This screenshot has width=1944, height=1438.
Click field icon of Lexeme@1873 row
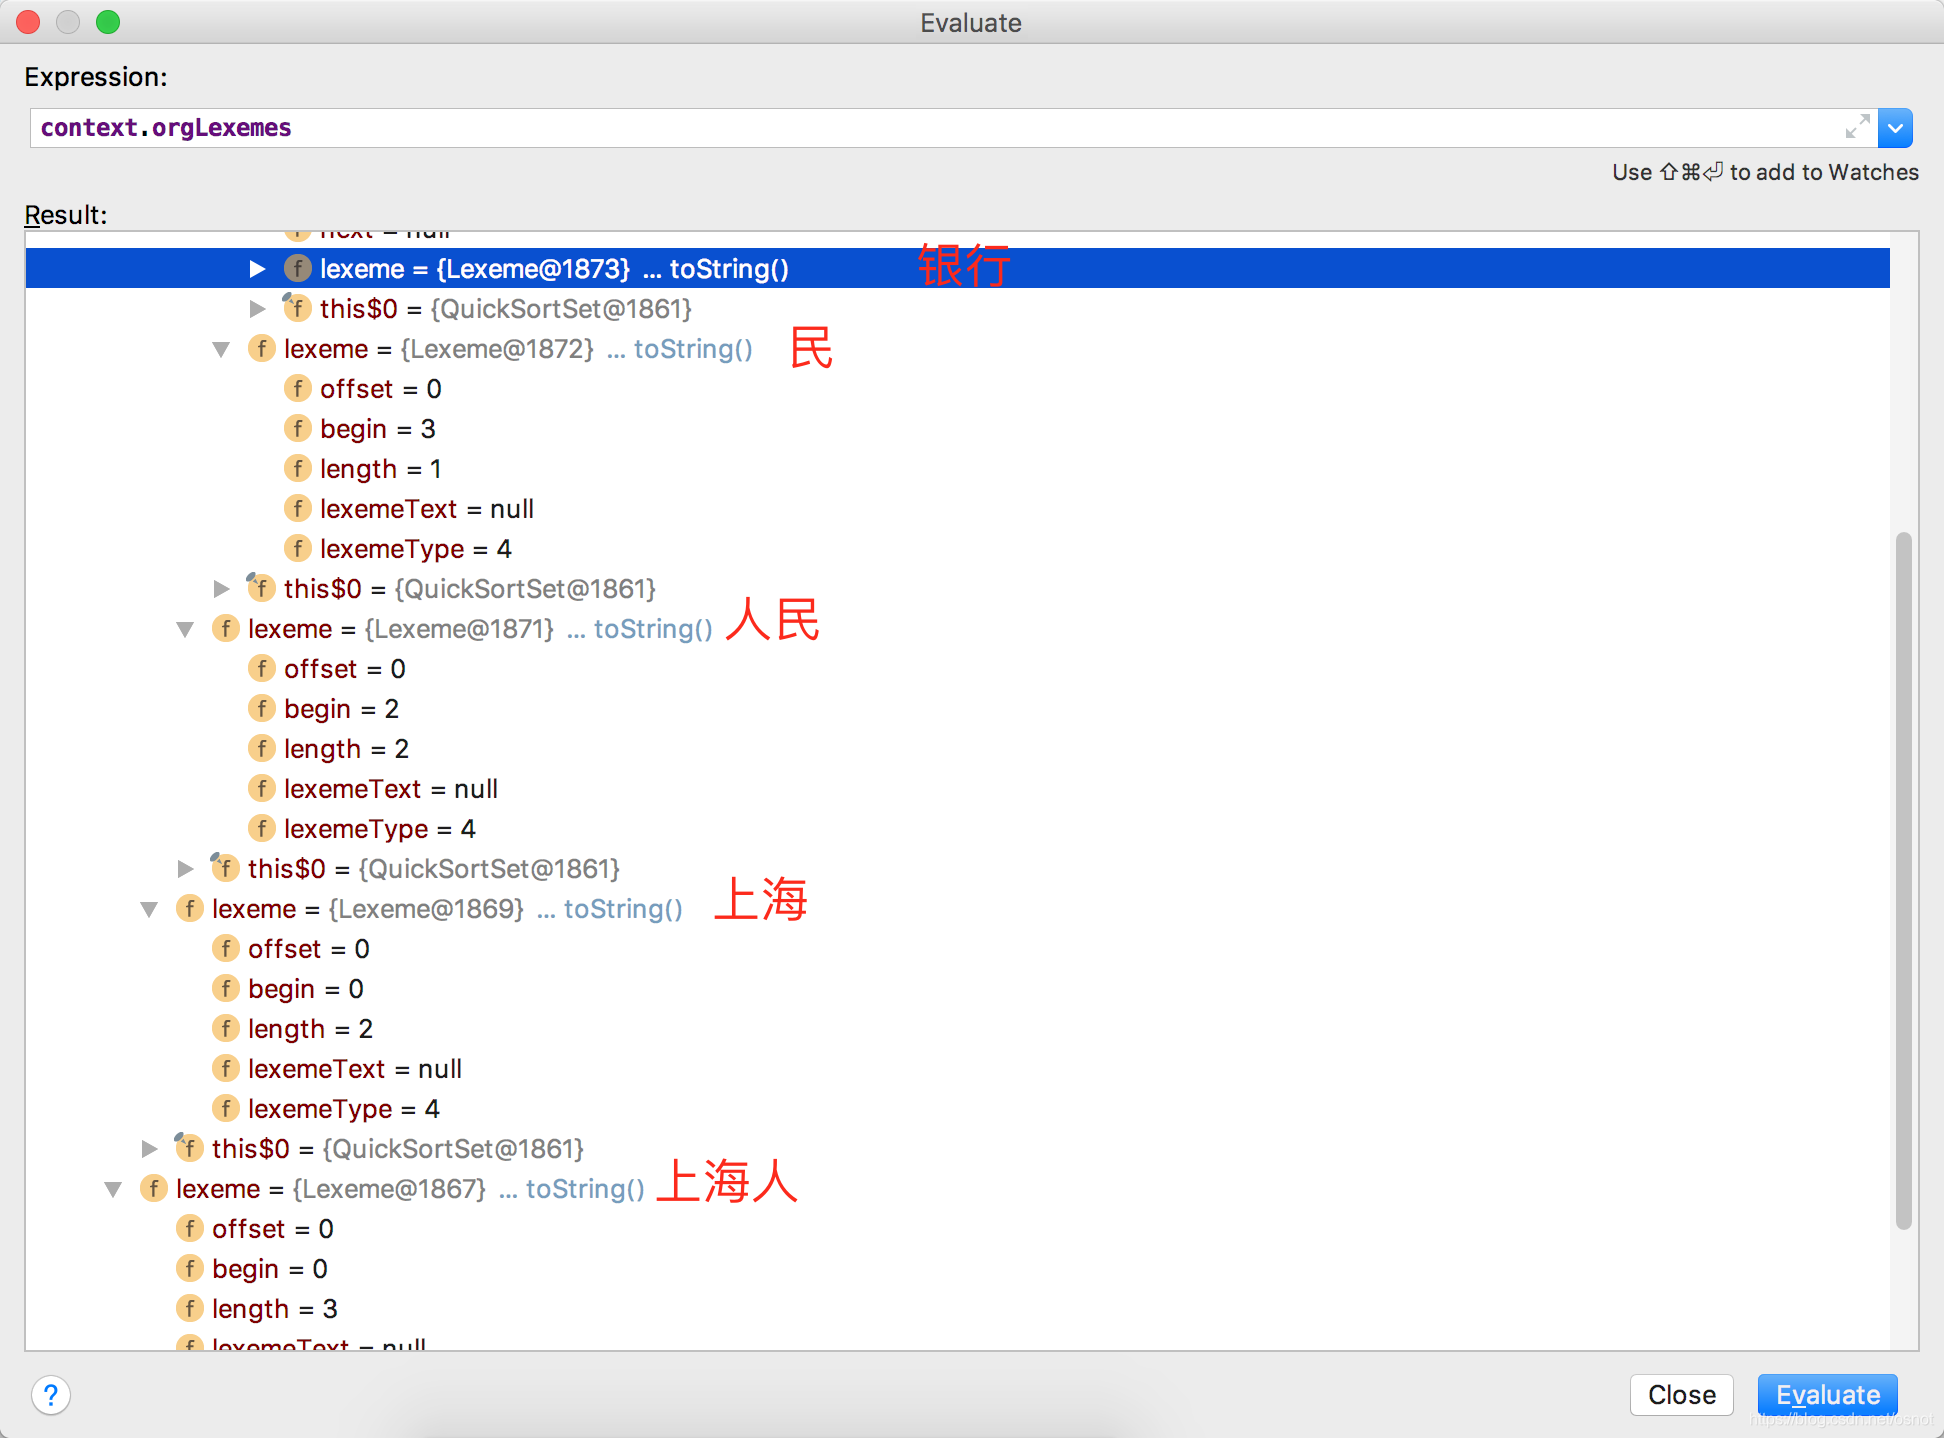point(297,268)
